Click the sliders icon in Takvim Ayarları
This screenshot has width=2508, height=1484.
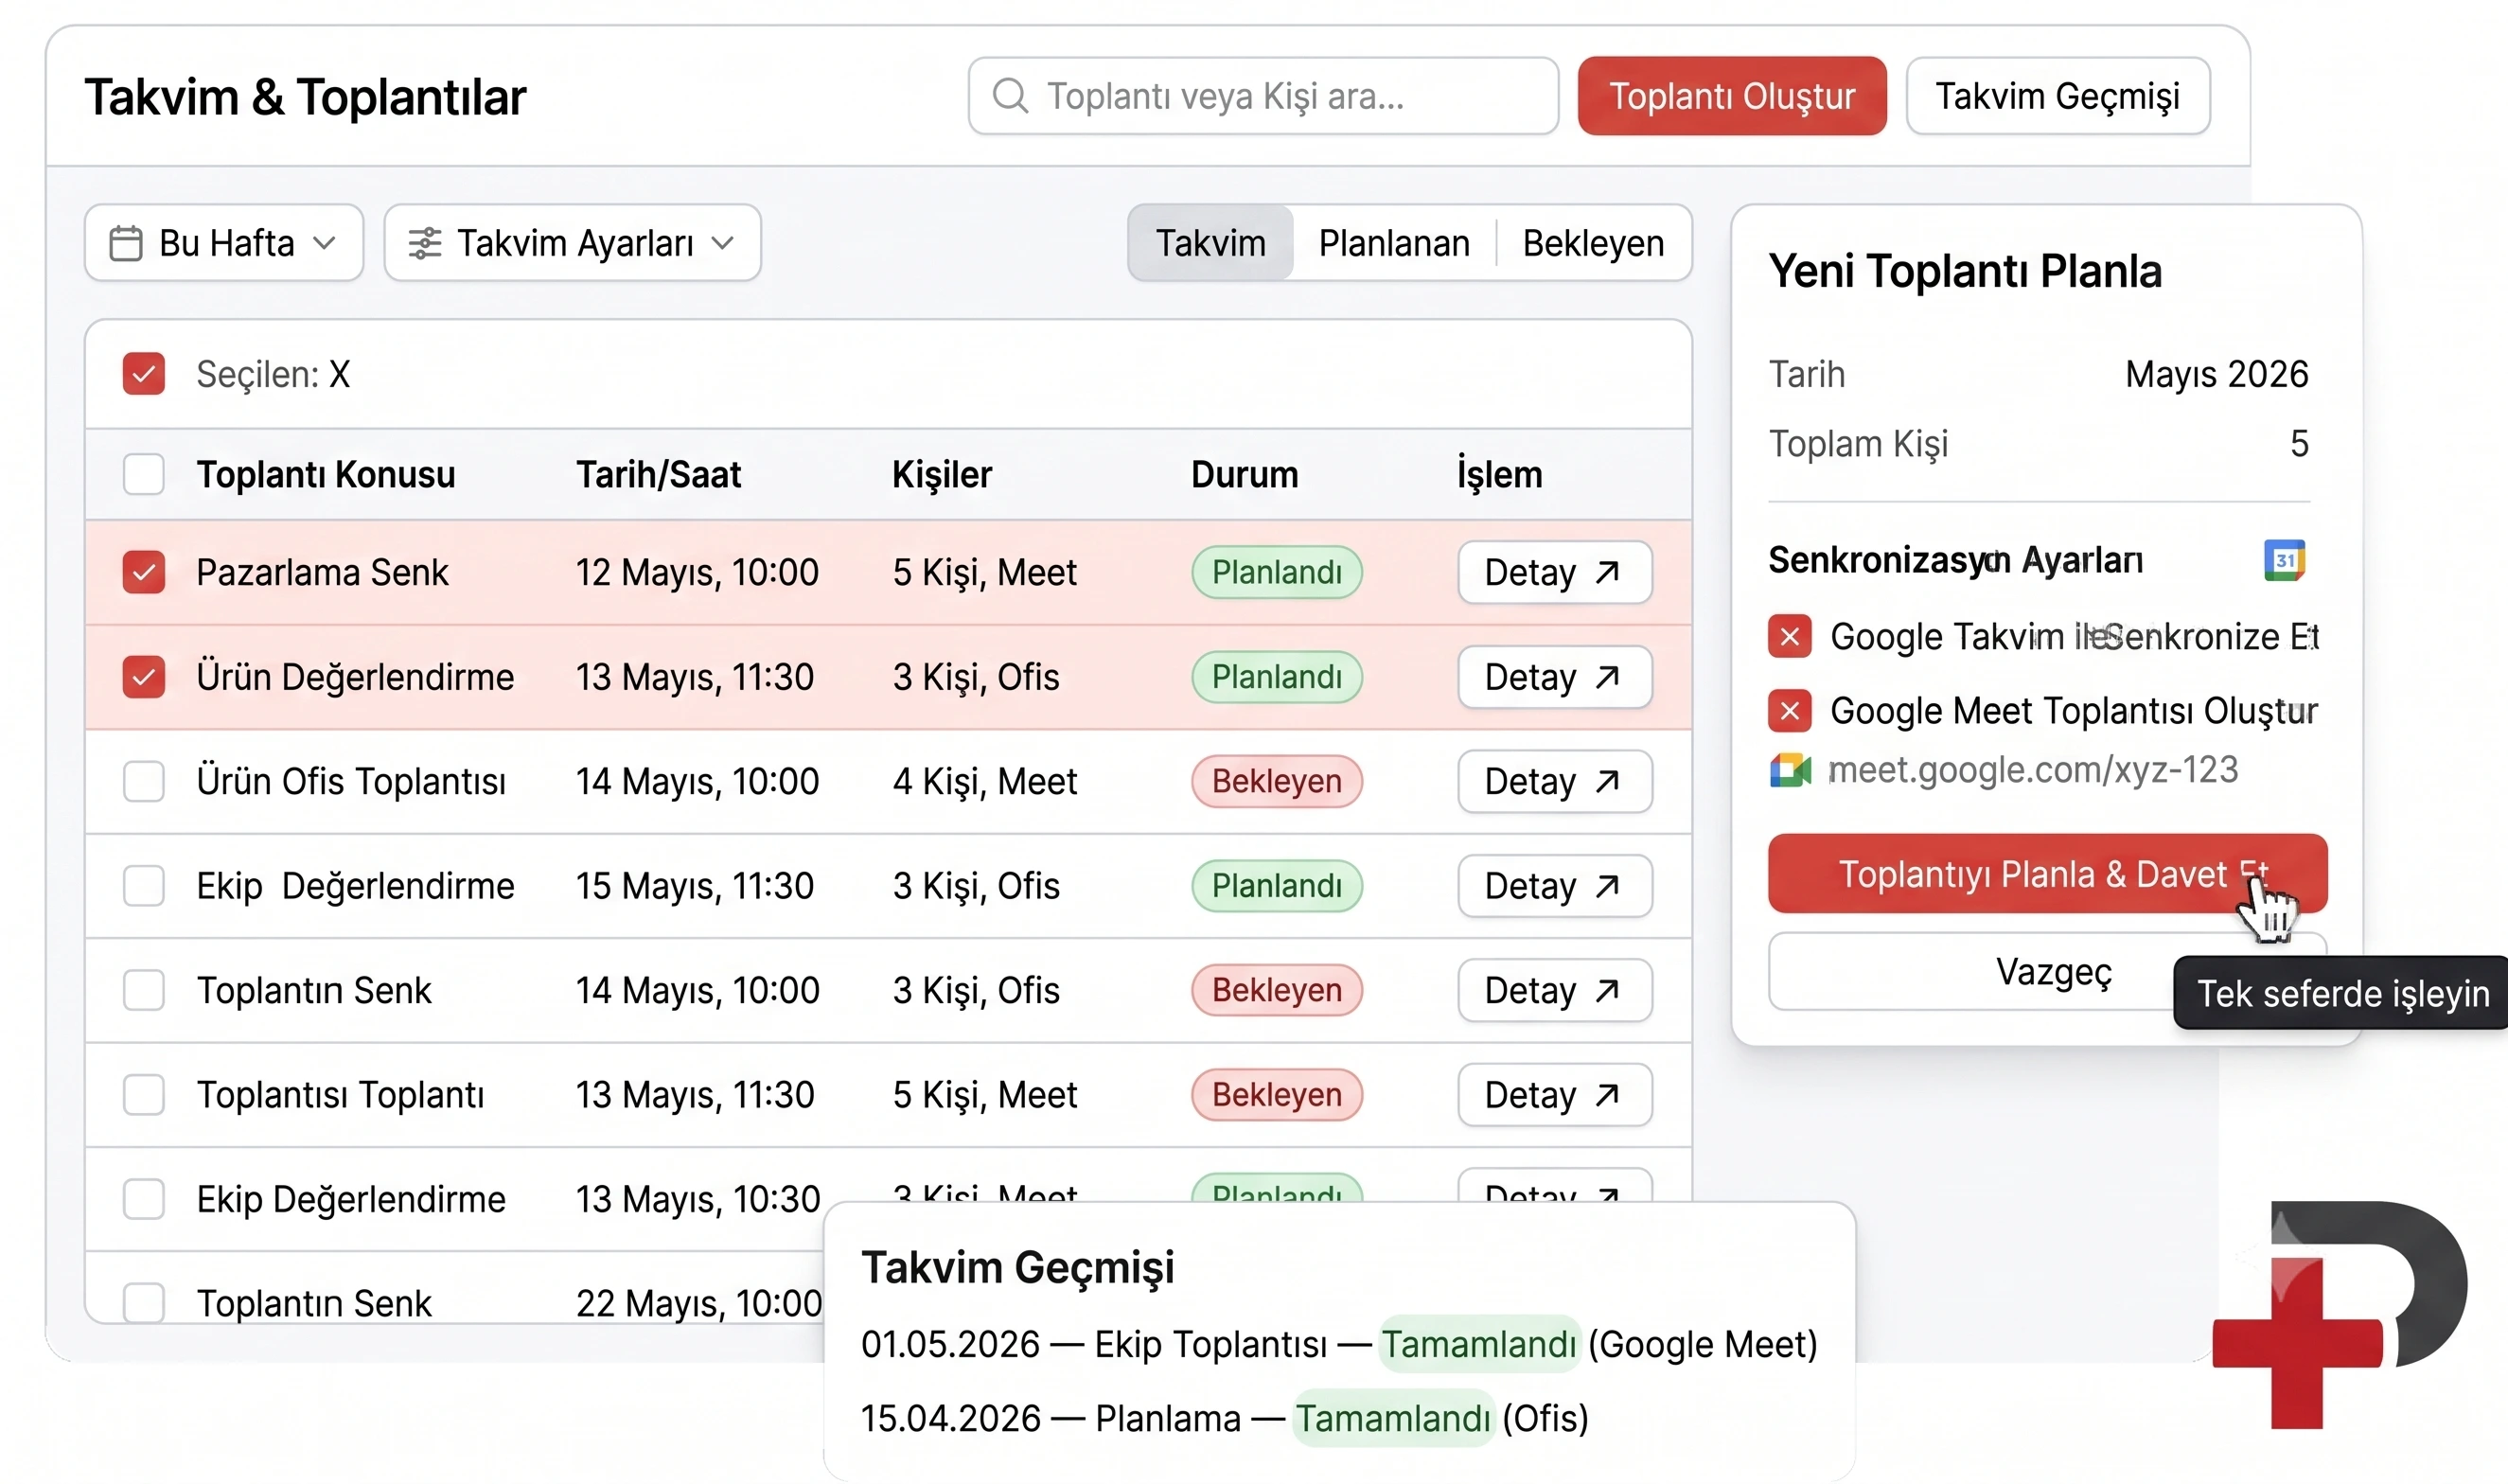point(424,243)
